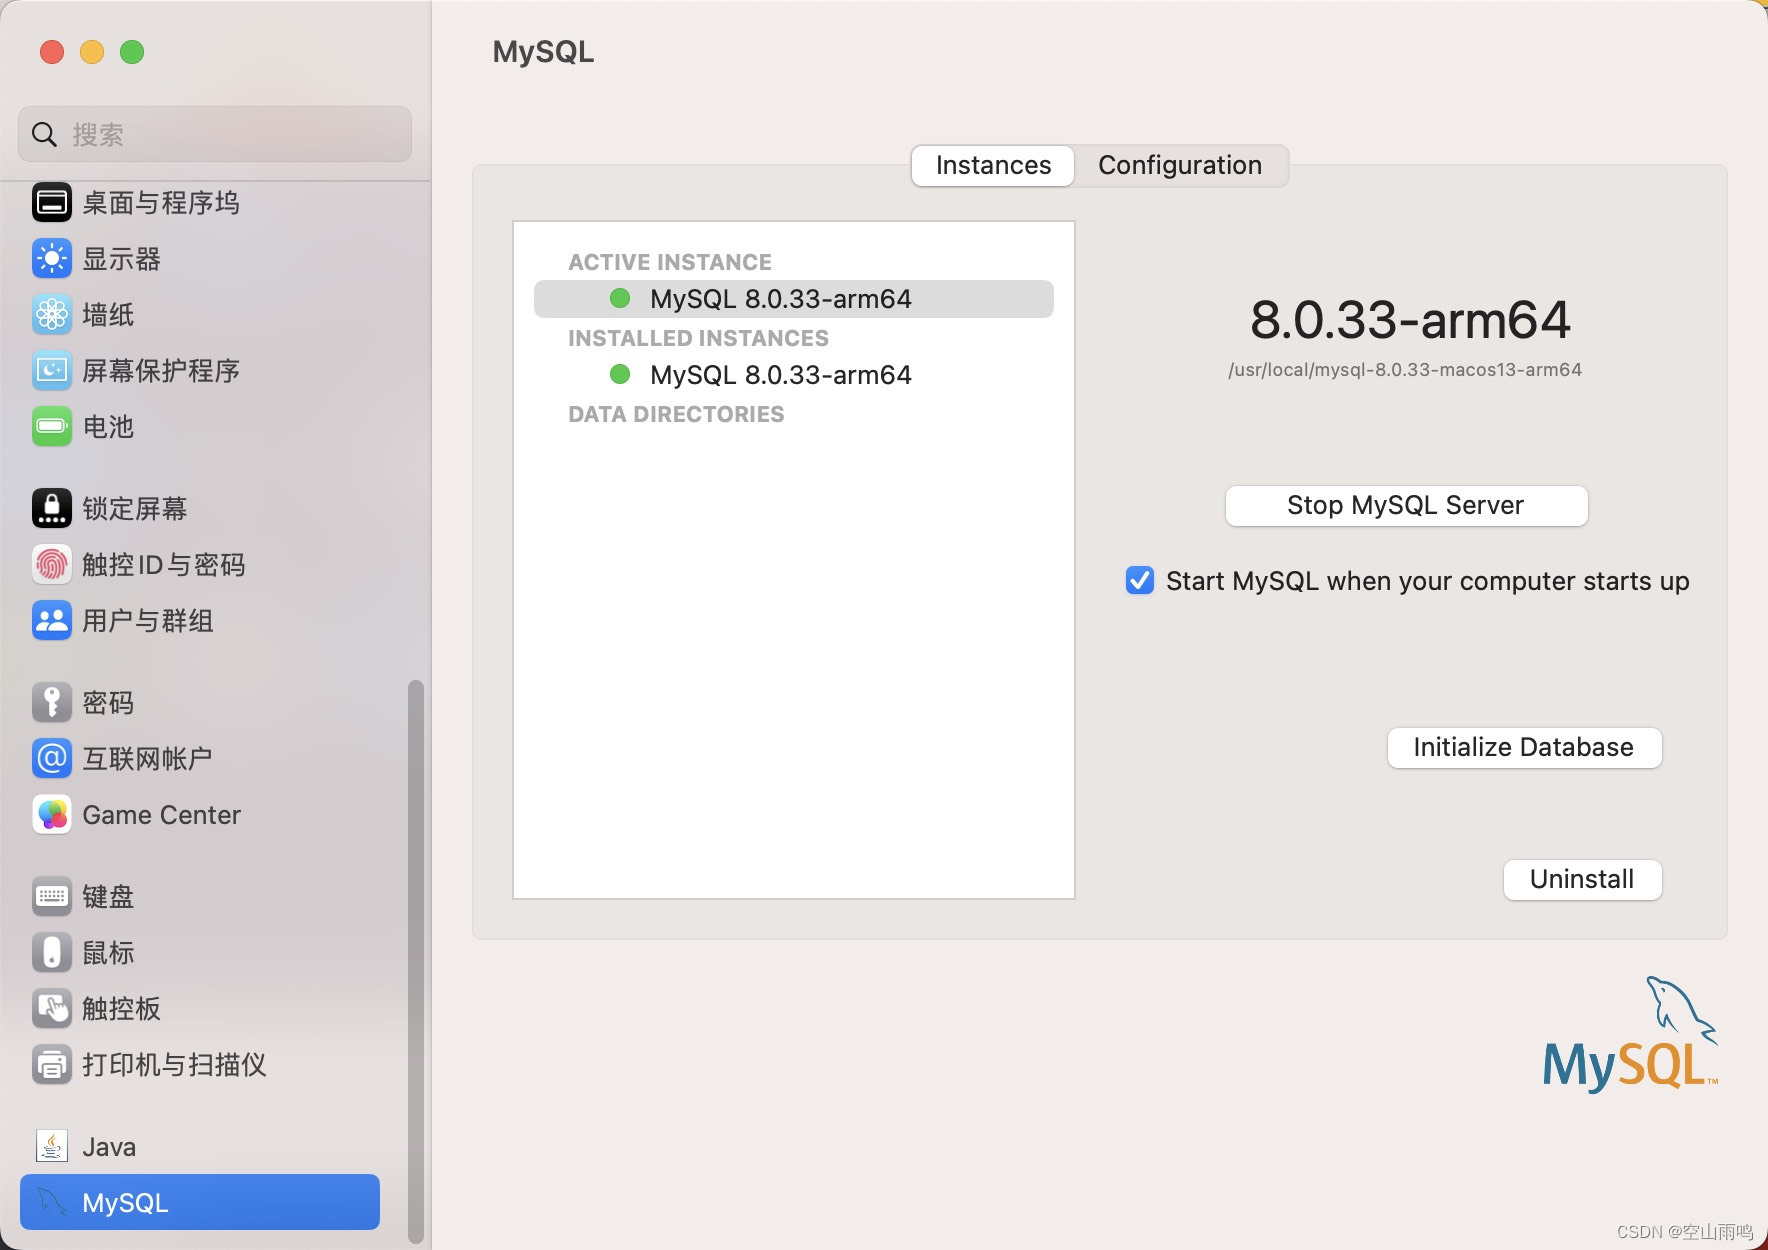Open Wallpaper settings icon (墙纸)

pyautogui.click(x=52, y=315)
